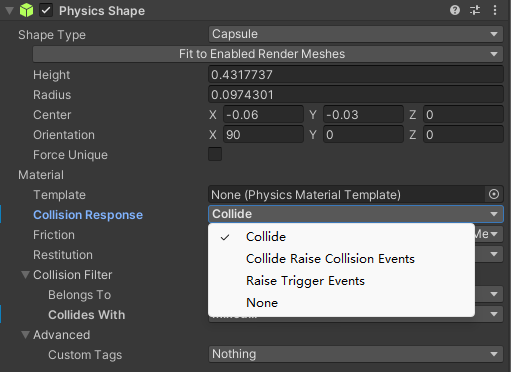The height and width of the screenshot is (372, 511).
Task: Open the Shape Type Capsule dropdown
Action: (356, 34)
